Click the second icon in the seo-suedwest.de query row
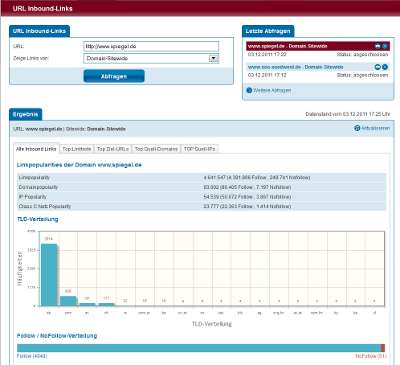Viewport: 400px width, 365px height. coord(385,67)
